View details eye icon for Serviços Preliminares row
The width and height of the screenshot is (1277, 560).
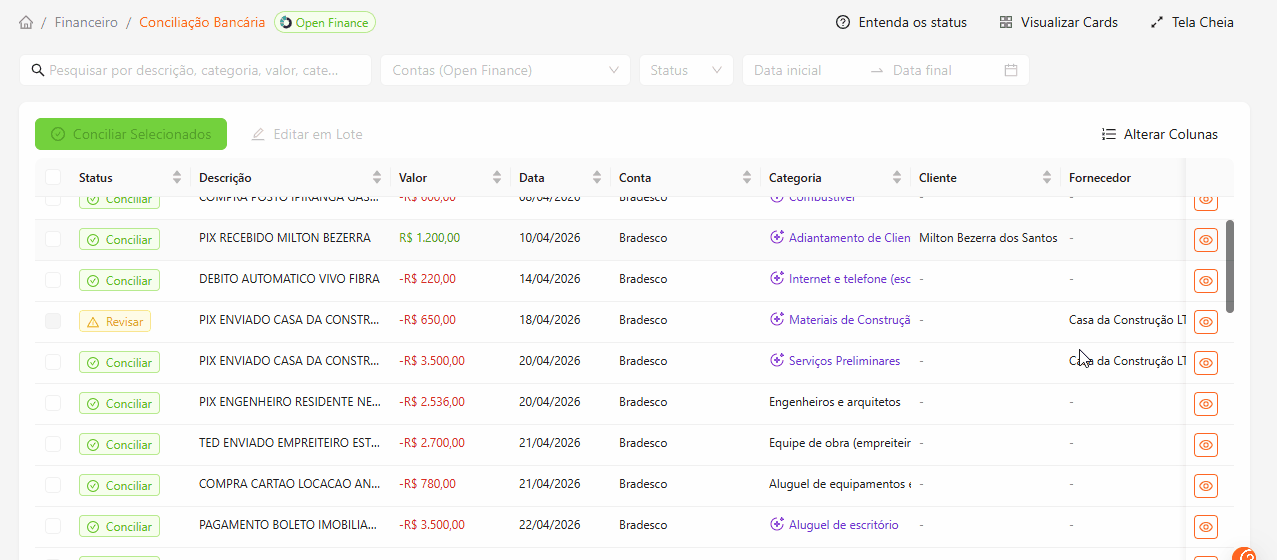(1206, 363)
